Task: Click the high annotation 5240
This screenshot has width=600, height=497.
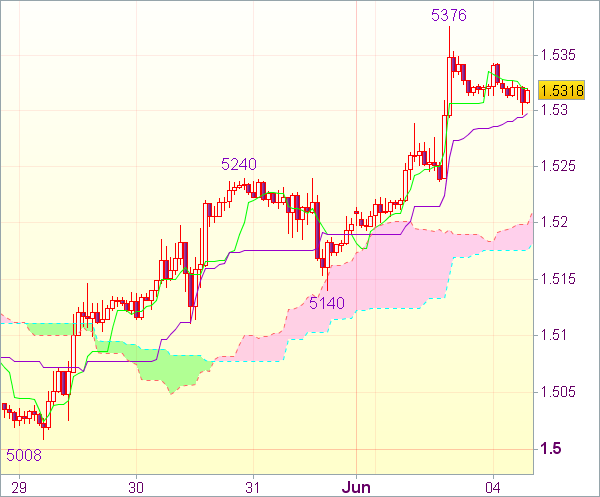Action: (x=239, y=165)
